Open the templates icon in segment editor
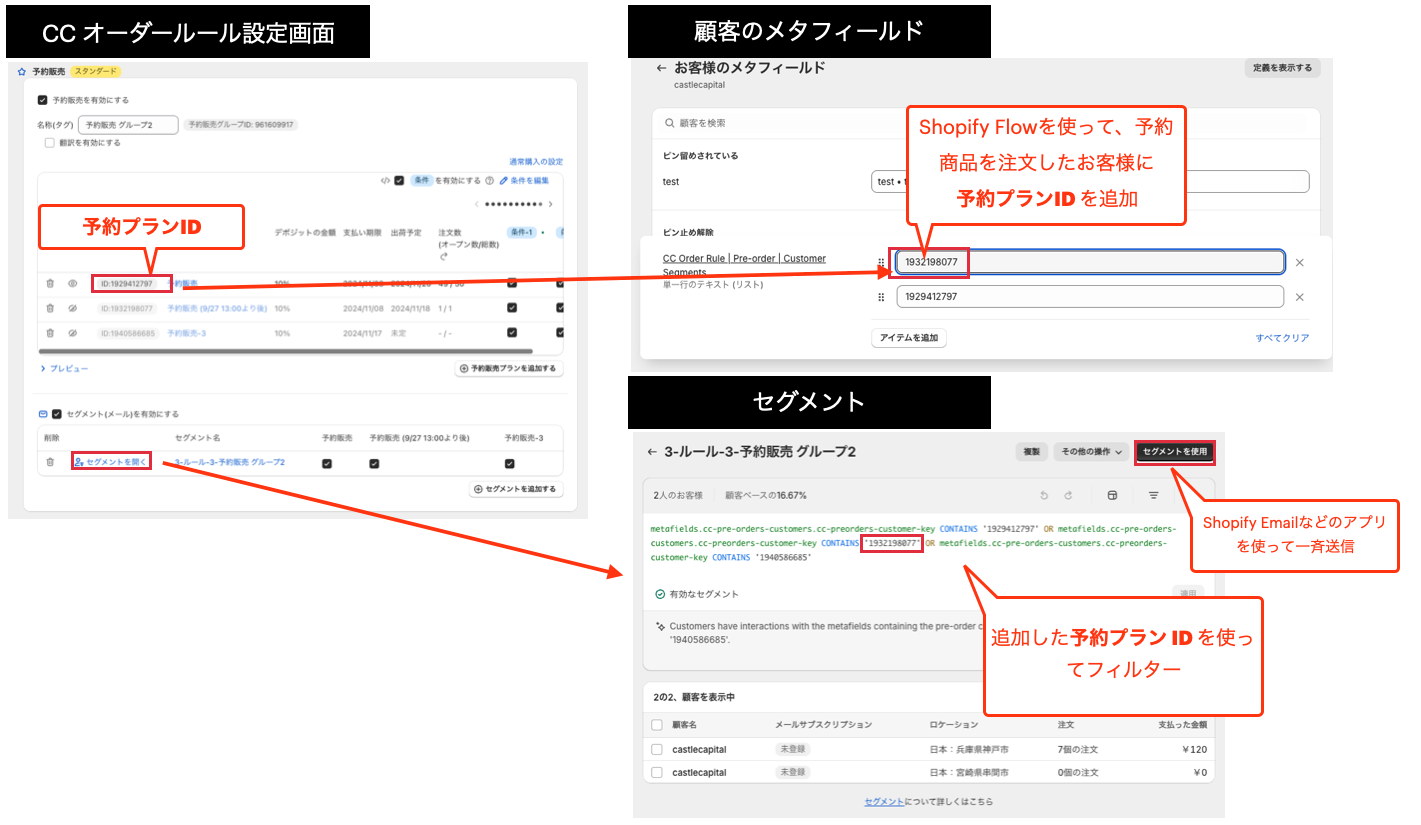 click(1112, 495)
